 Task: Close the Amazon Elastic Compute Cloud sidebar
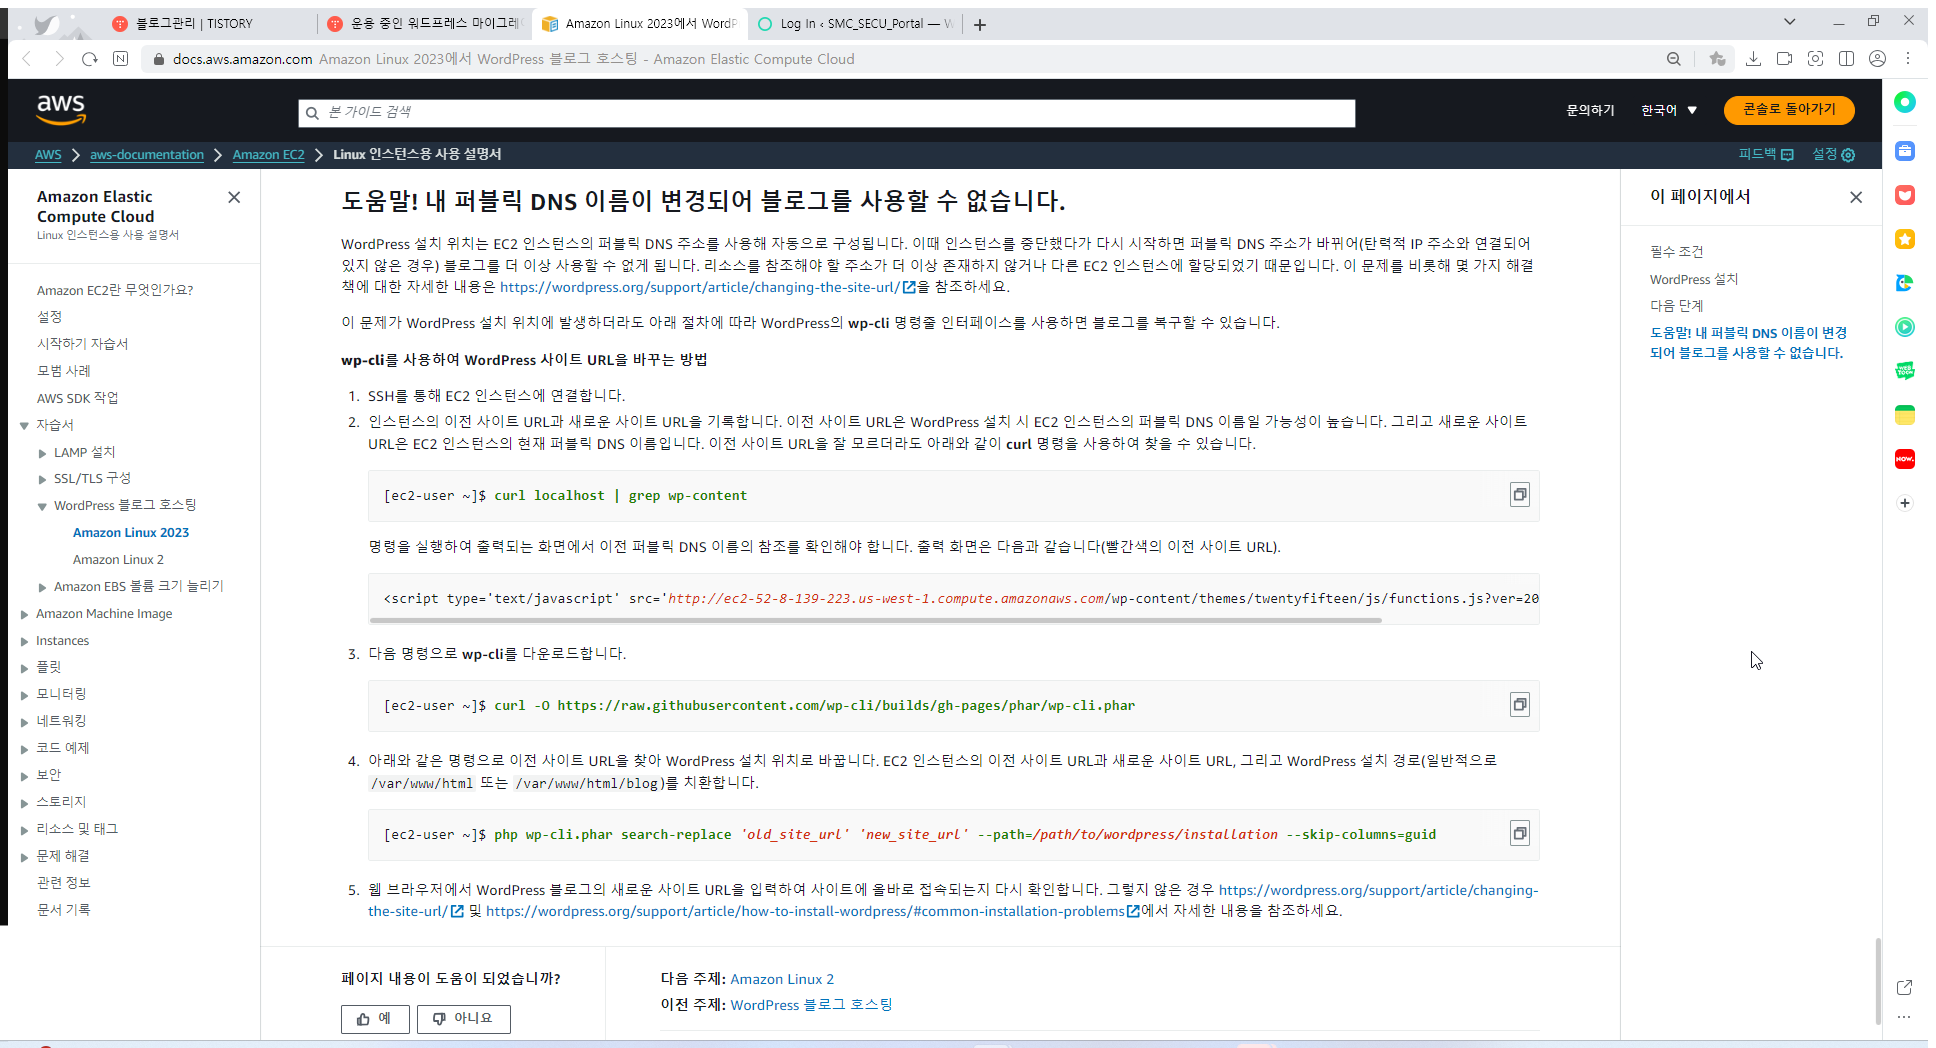pyautogui.click(x=234, y=197)
